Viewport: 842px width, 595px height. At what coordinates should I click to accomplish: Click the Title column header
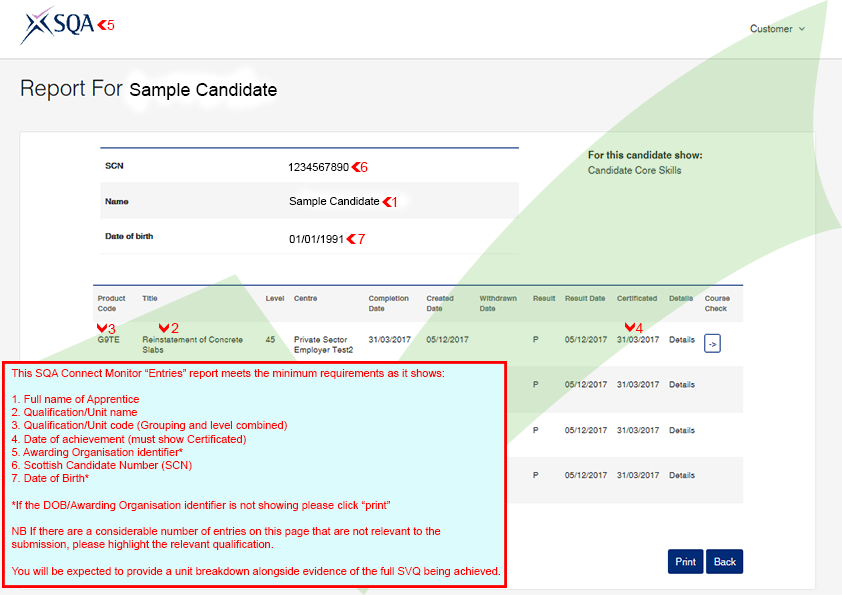[150, 298]
